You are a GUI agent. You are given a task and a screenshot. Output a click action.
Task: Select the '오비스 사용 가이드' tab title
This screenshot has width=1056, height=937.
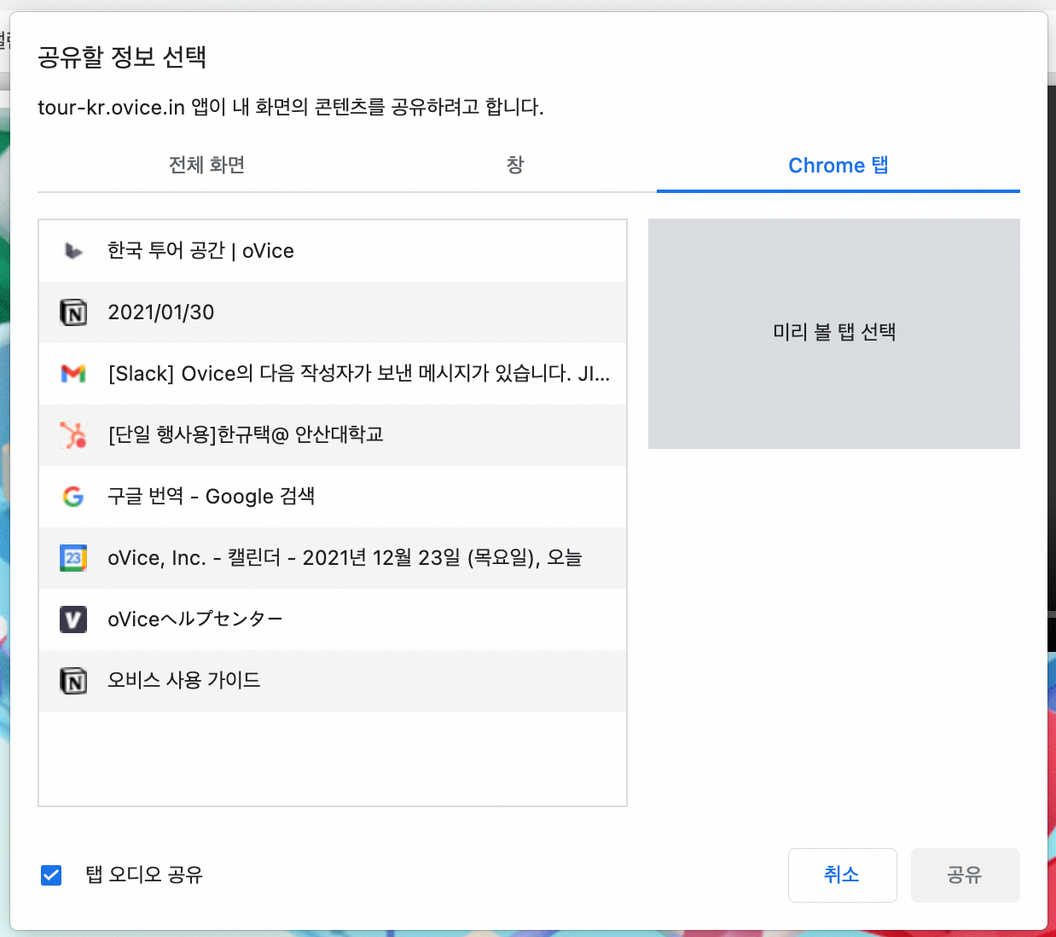click(x=184, y=680)
